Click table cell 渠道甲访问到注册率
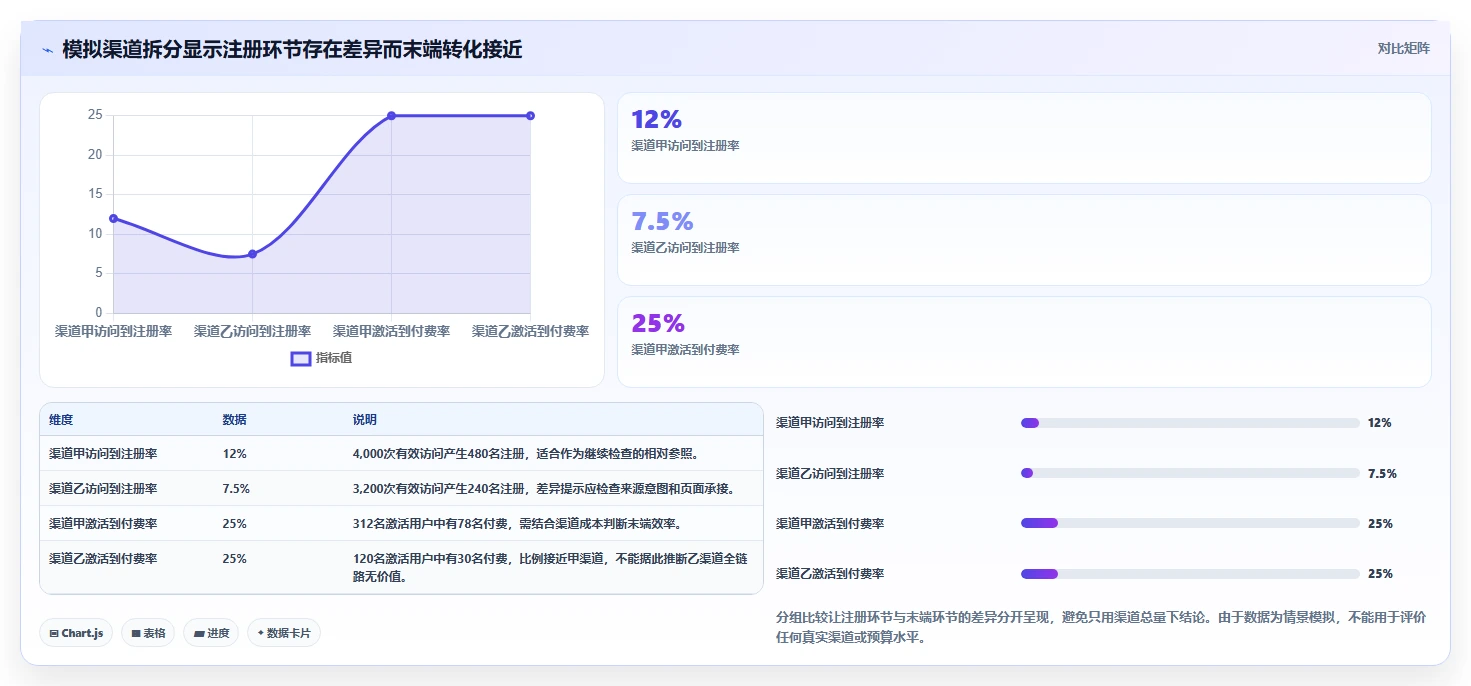The height and width of the screenshot is (686, 1471). 103,454
